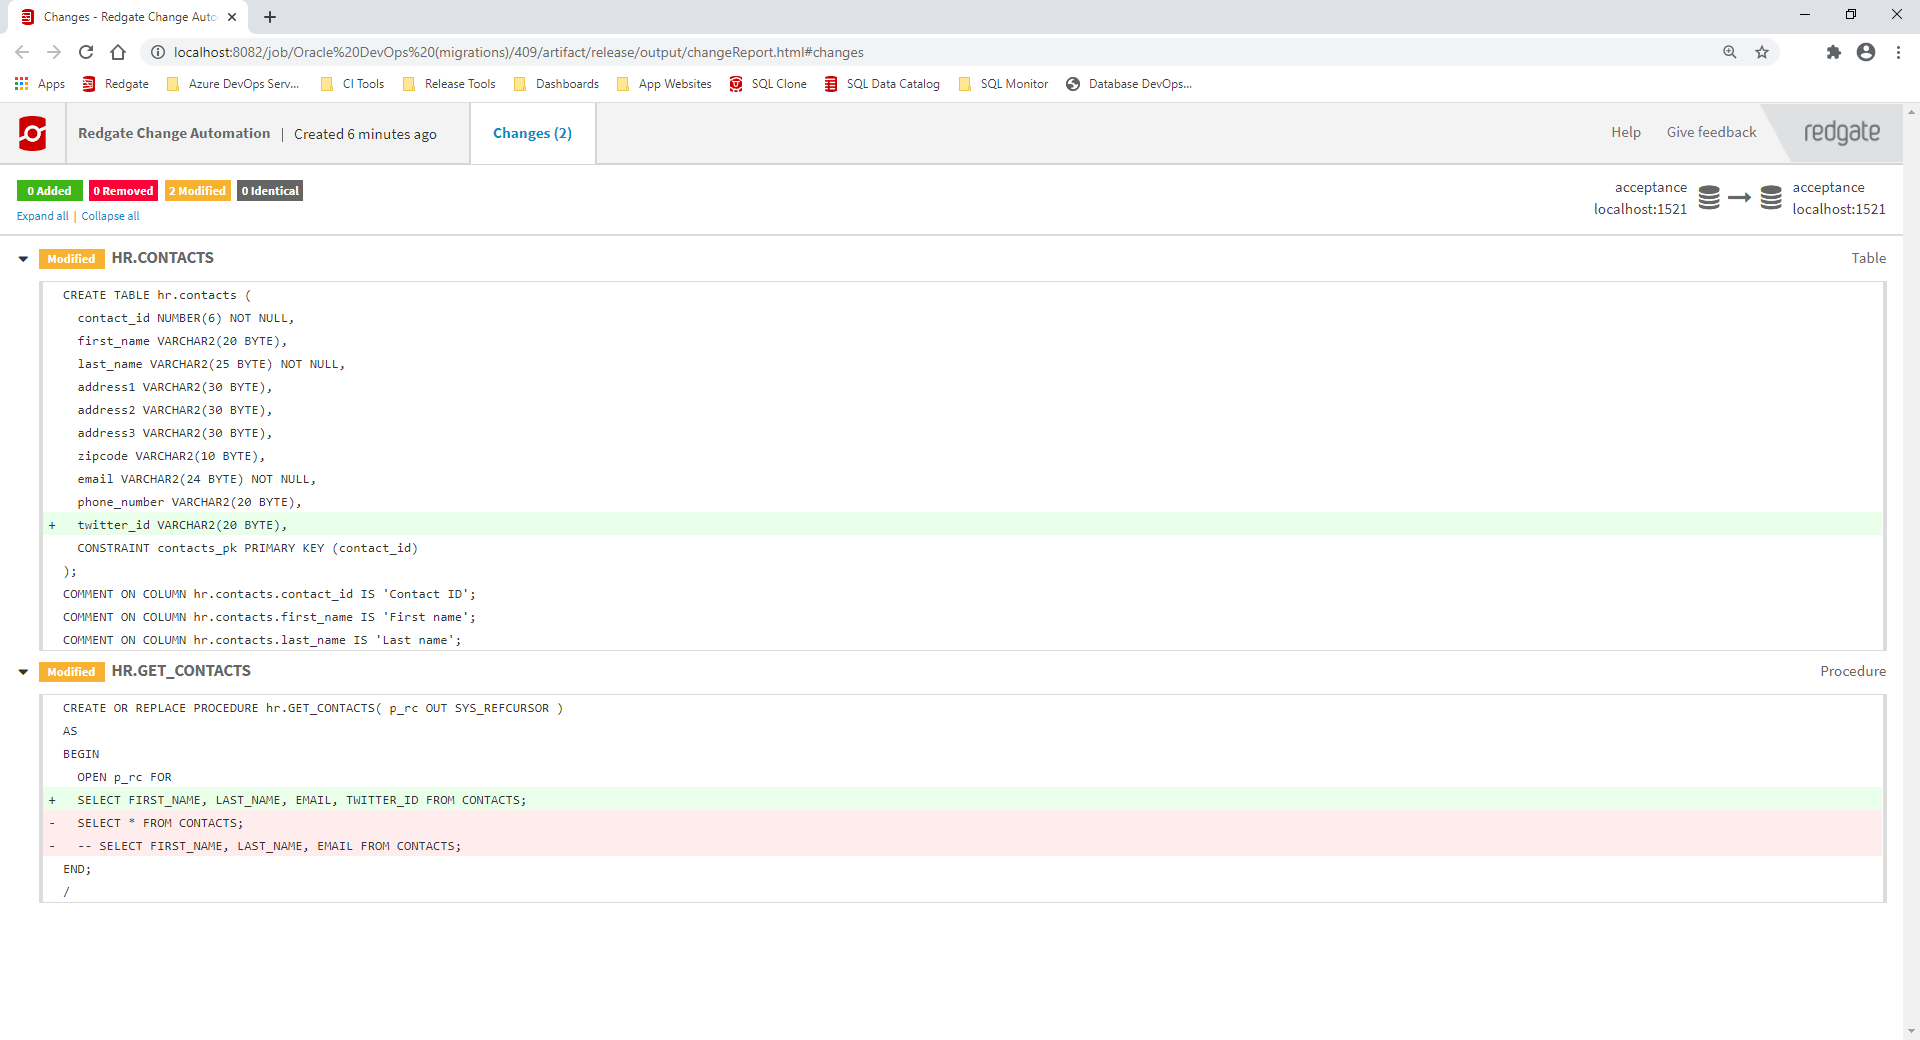Toggle the 2 Modified filter badge
This screenshot has width=1920, height=1040.
pyautogui.click(x=197, y=191)
